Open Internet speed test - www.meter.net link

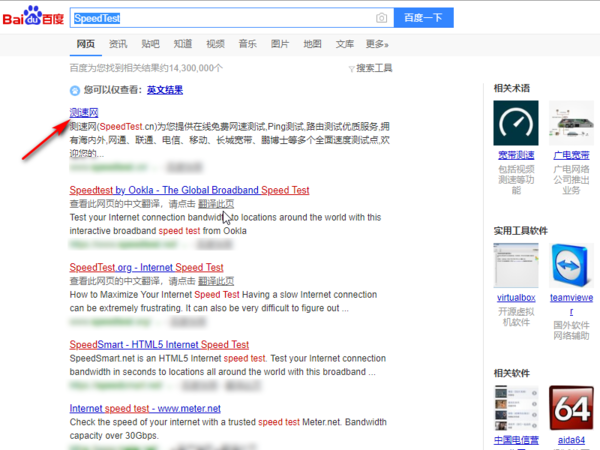click(145, 409)
